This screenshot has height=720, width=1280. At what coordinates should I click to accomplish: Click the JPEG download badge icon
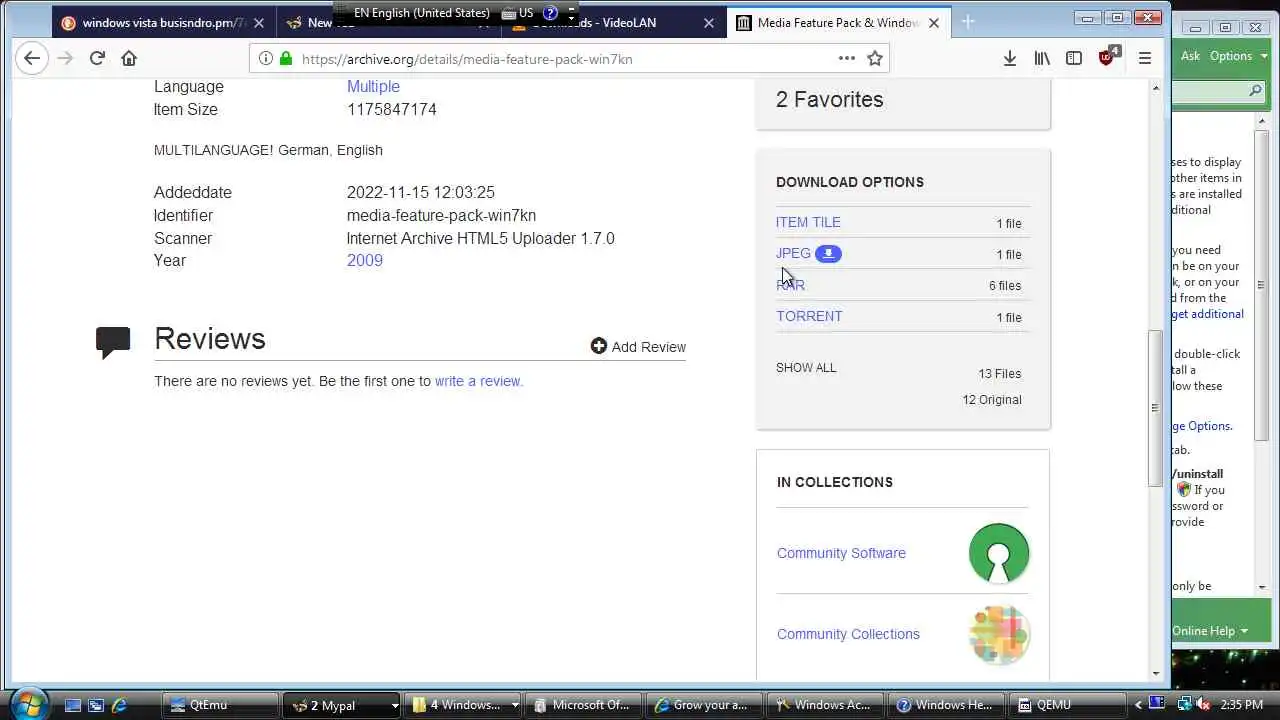tap(828, 253)
